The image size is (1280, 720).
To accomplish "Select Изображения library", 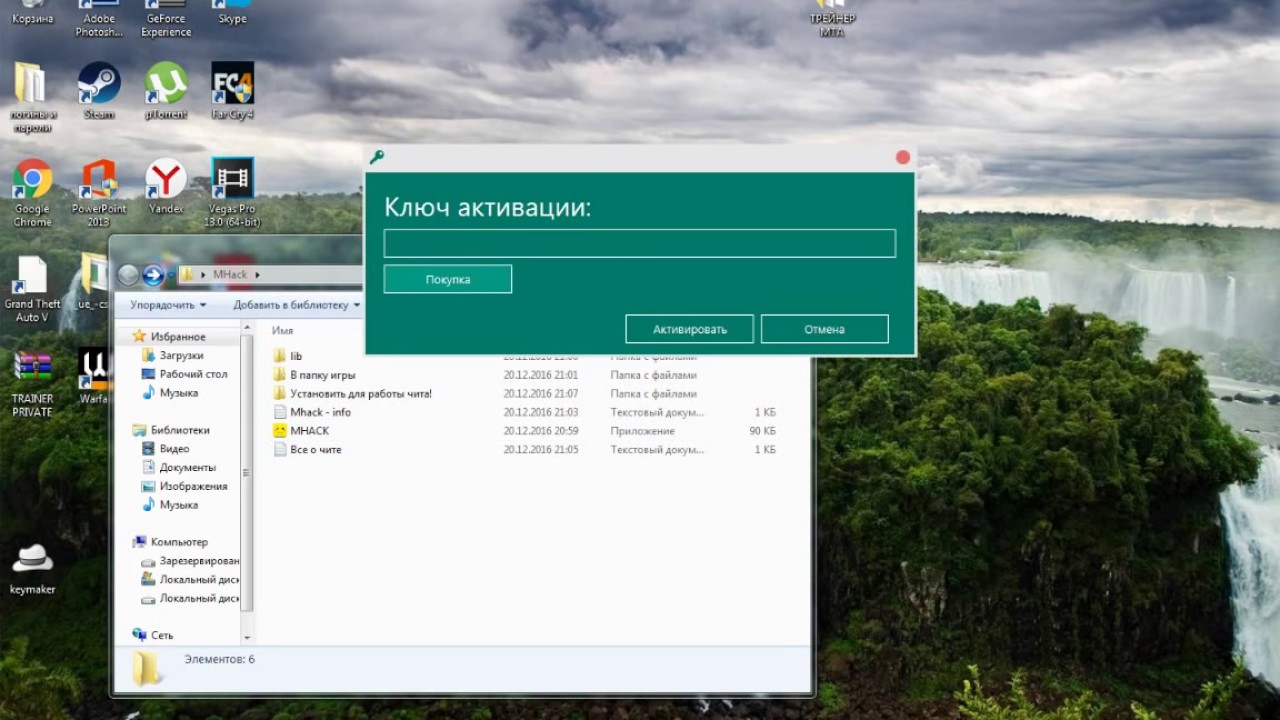I will pos(193,486).
